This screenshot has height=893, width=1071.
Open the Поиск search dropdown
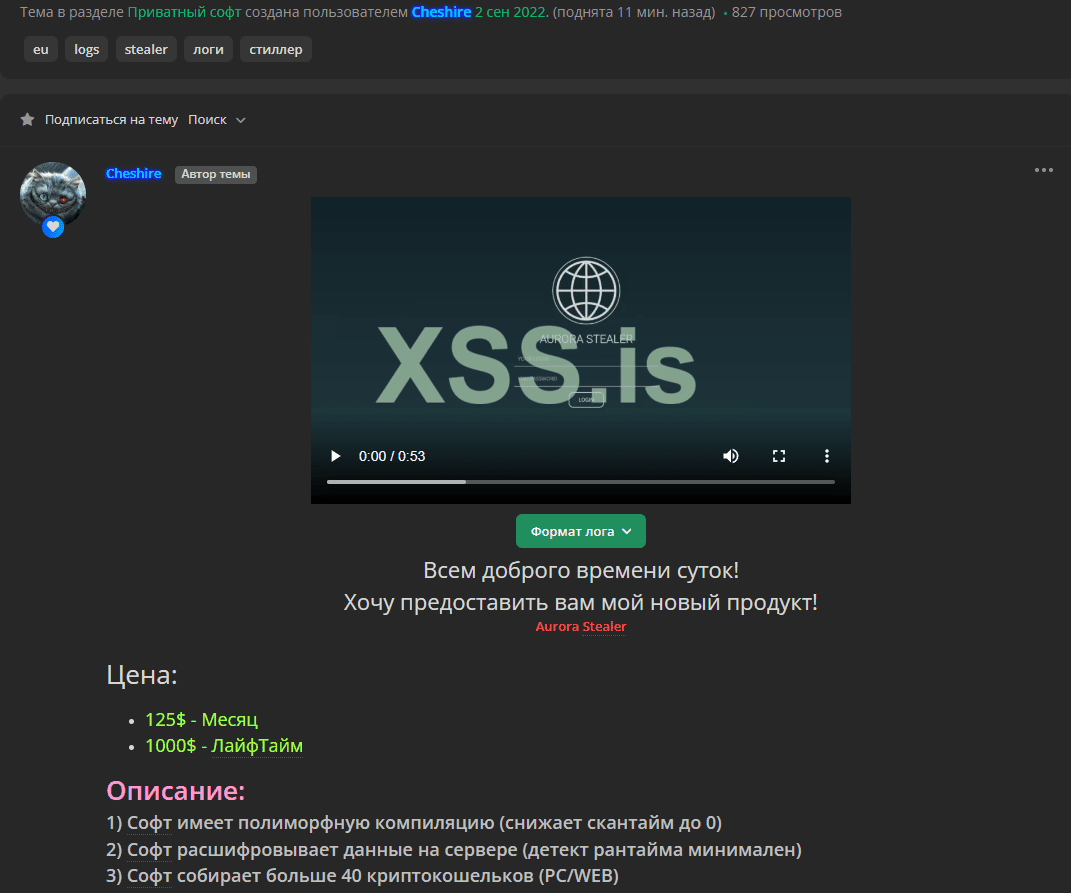(x=205, y=119)
